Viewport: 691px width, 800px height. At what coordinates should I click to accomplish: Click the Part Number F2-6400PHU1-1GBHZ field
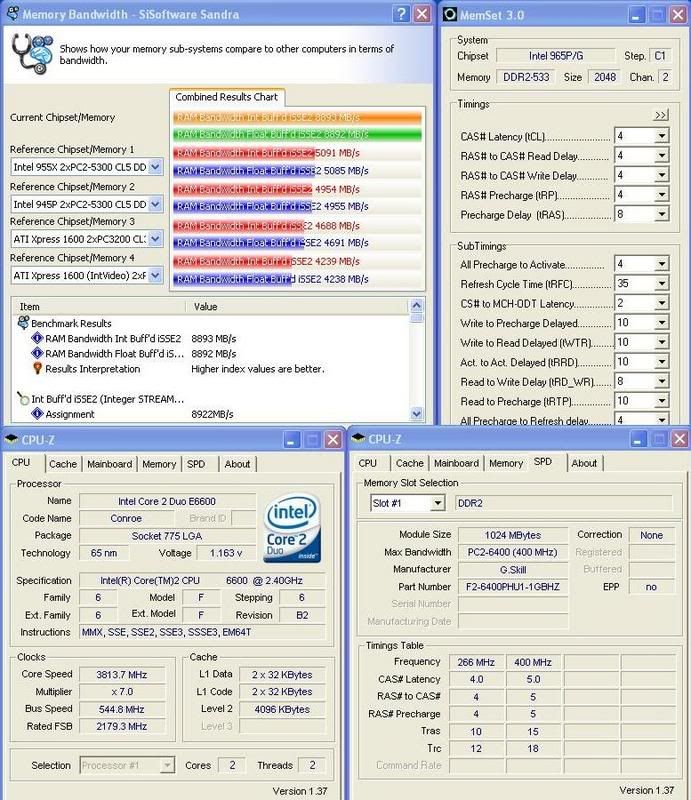[513, 587]
